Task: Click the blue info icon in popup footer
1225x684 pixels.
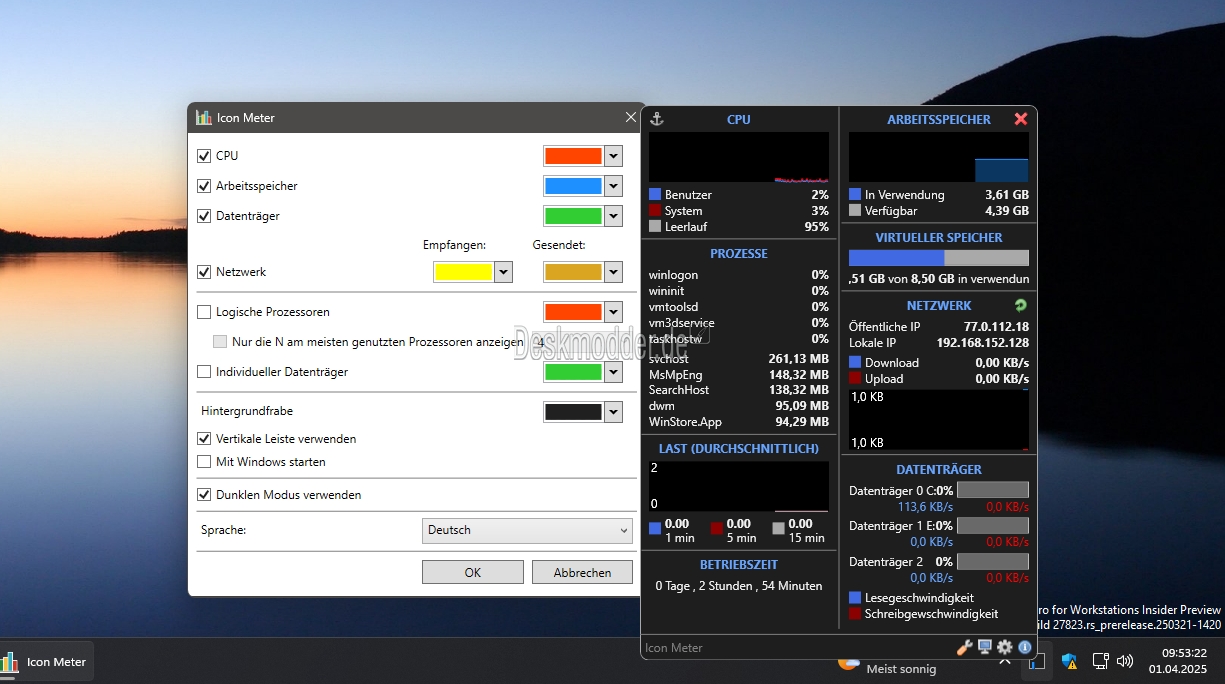Action: (x=1025, y=647)
